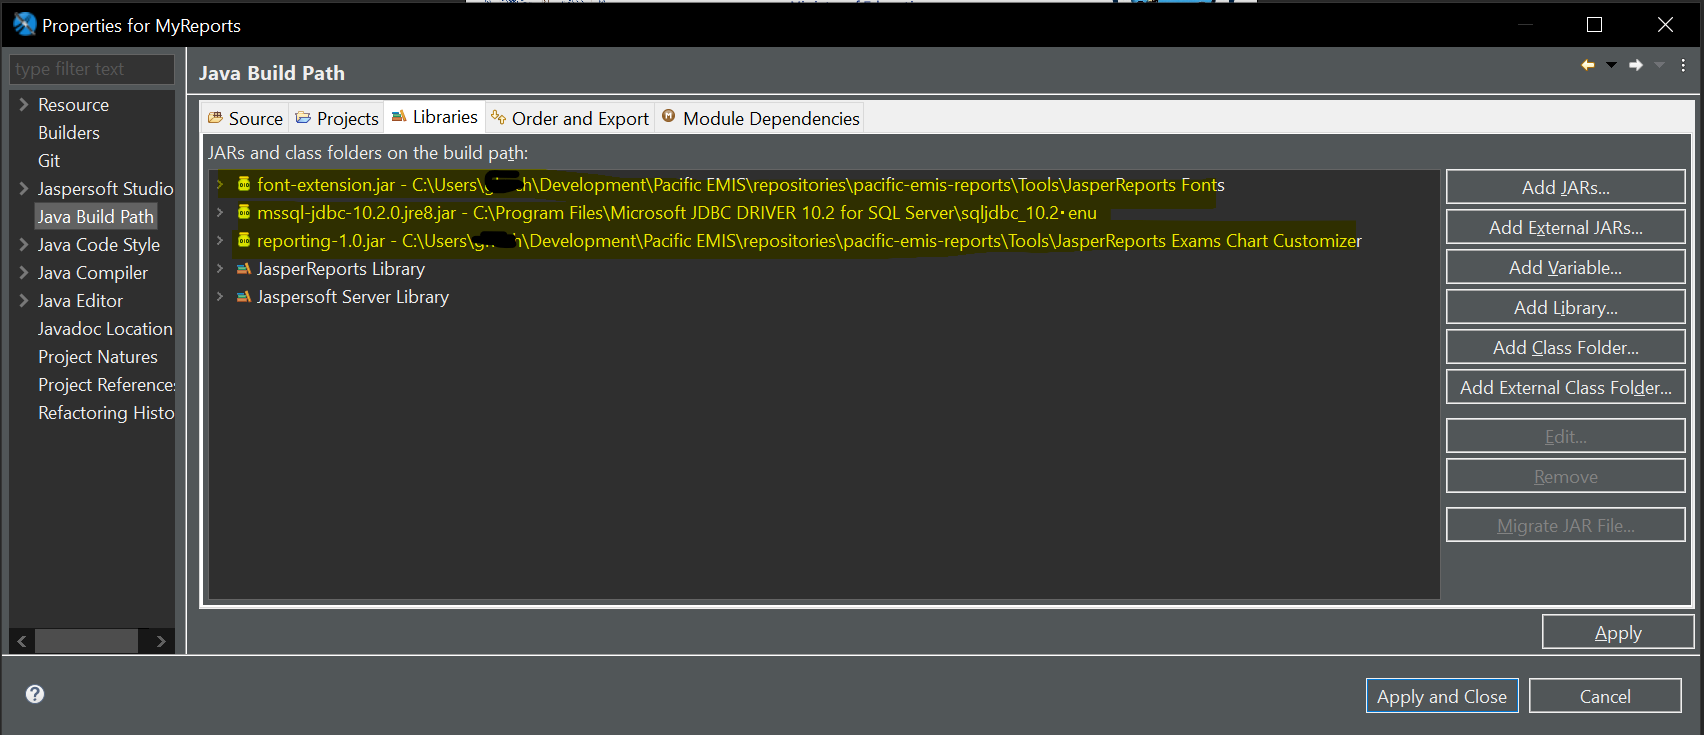1704x735 pixels.
Task: Click the back navigation arrow icon
Action: click(1587, 65)
